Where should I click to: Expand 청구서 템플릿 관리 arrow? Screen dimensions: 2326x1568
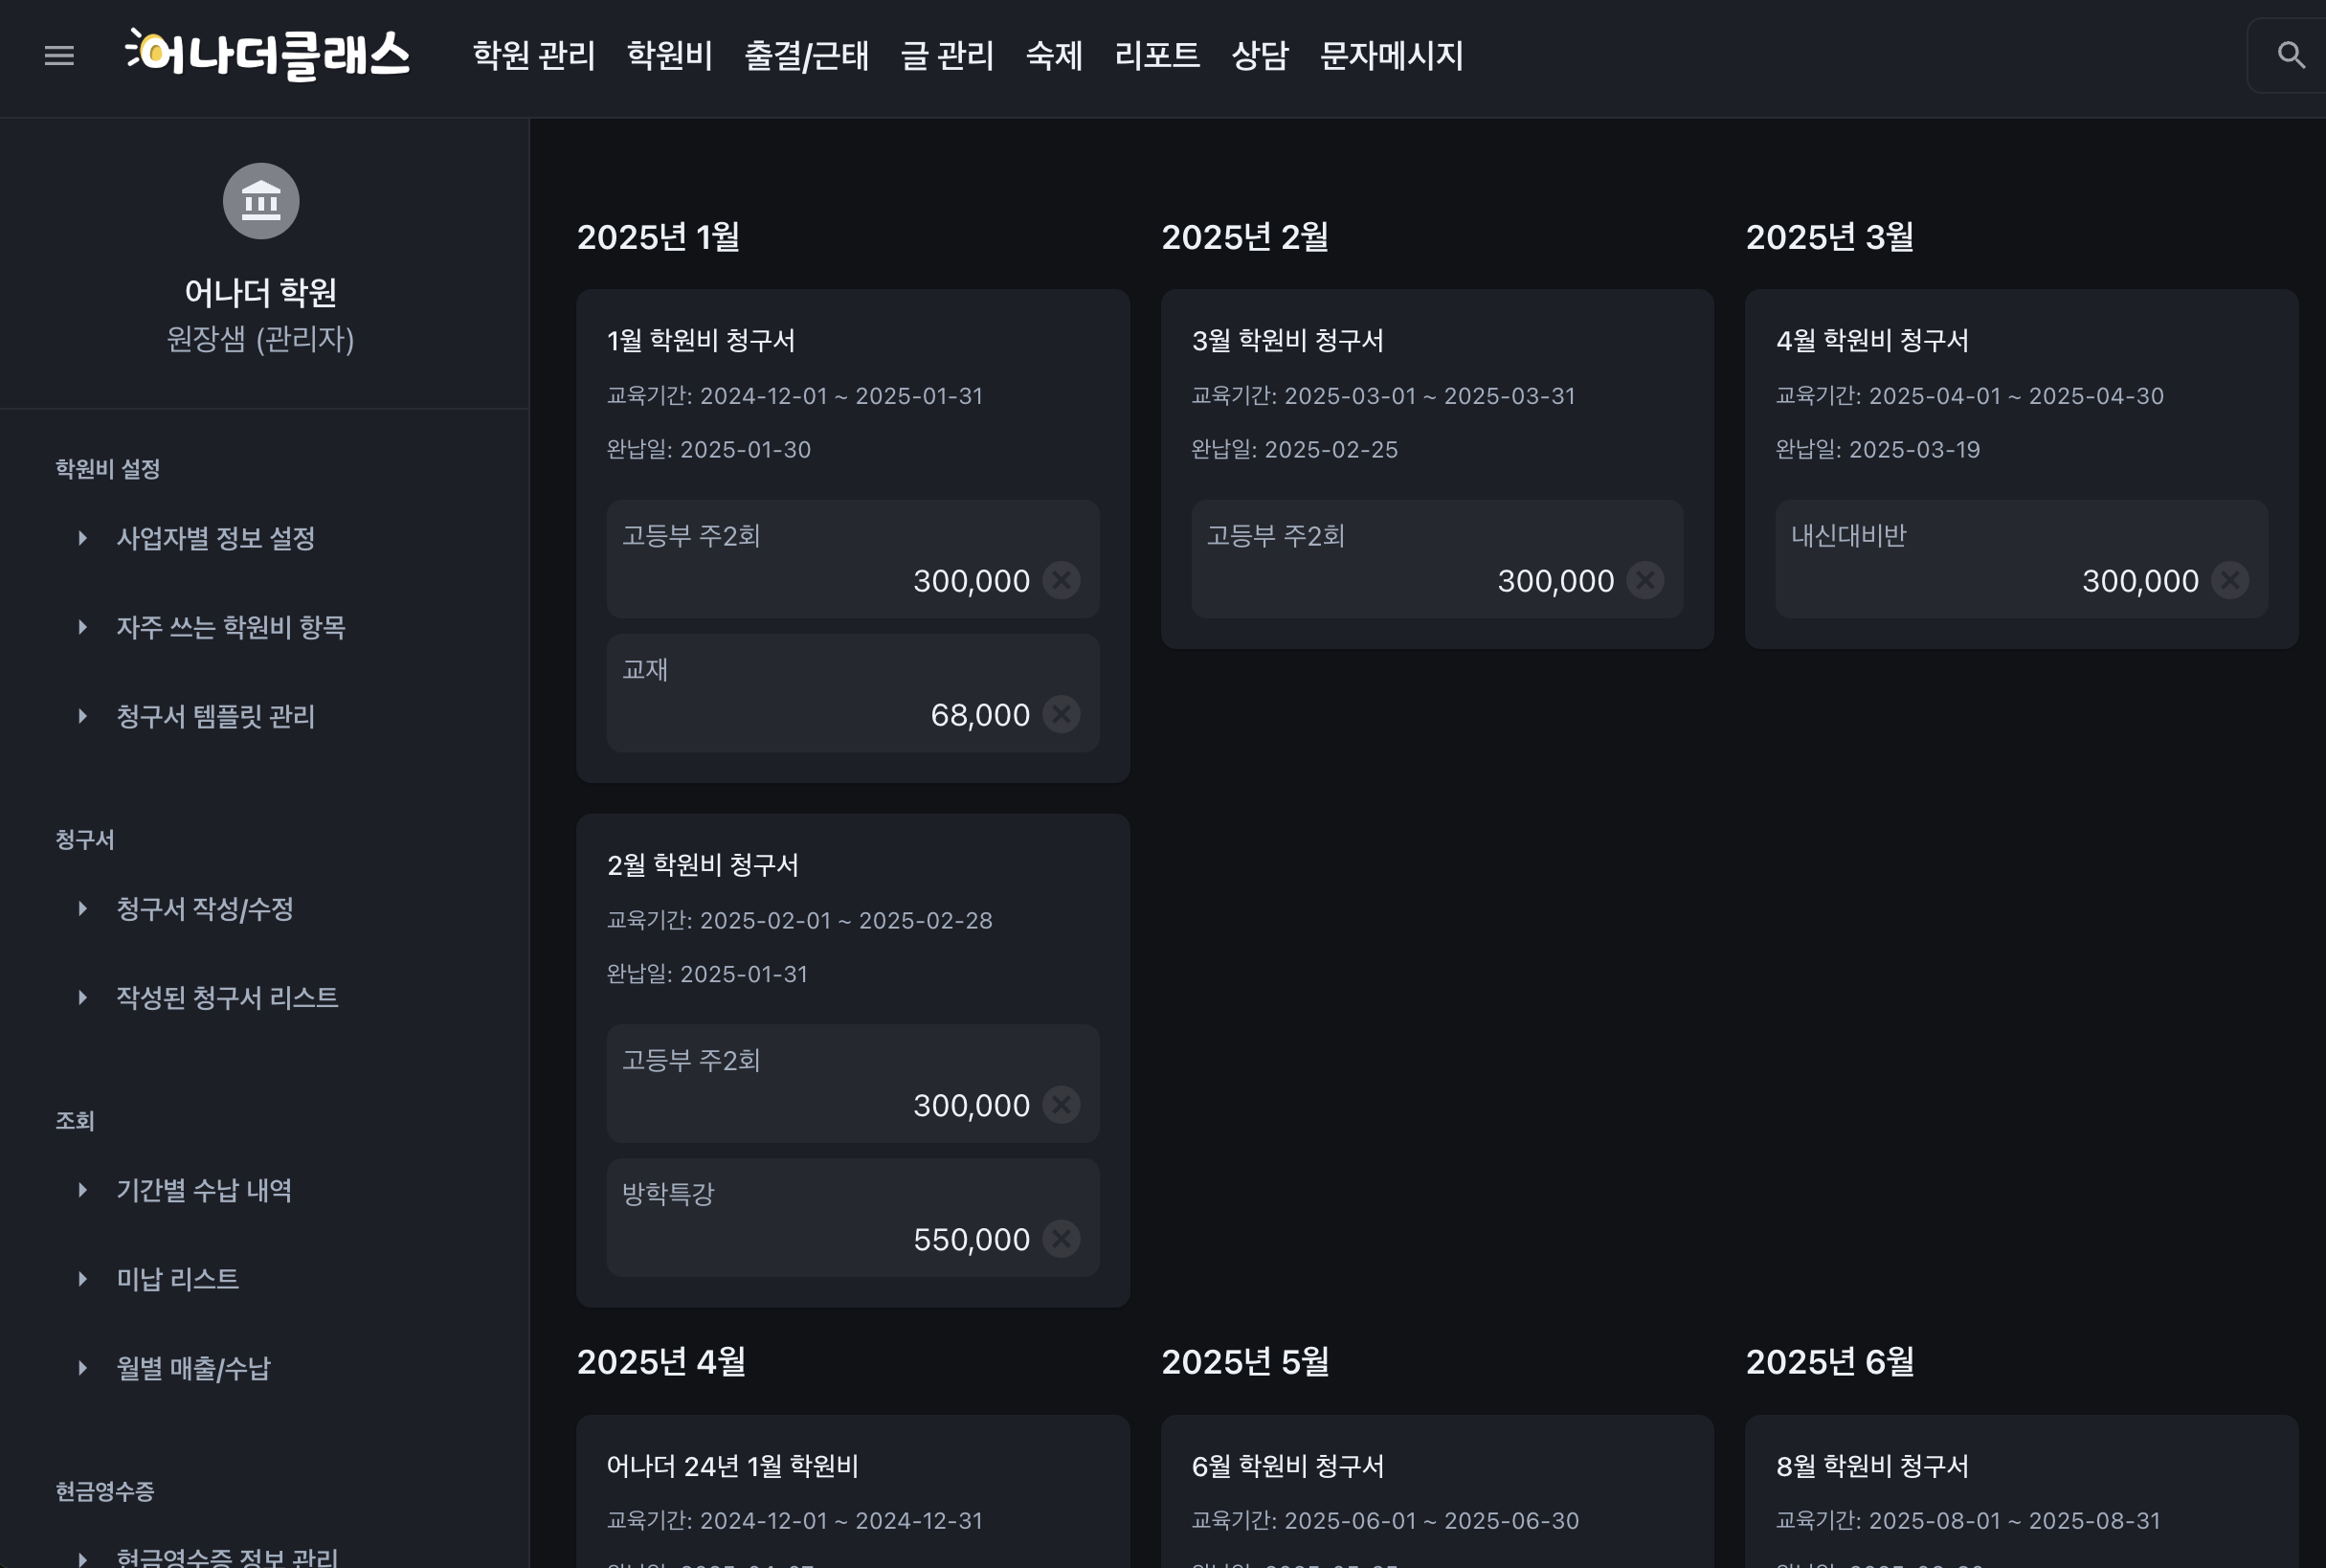point(83,717)
